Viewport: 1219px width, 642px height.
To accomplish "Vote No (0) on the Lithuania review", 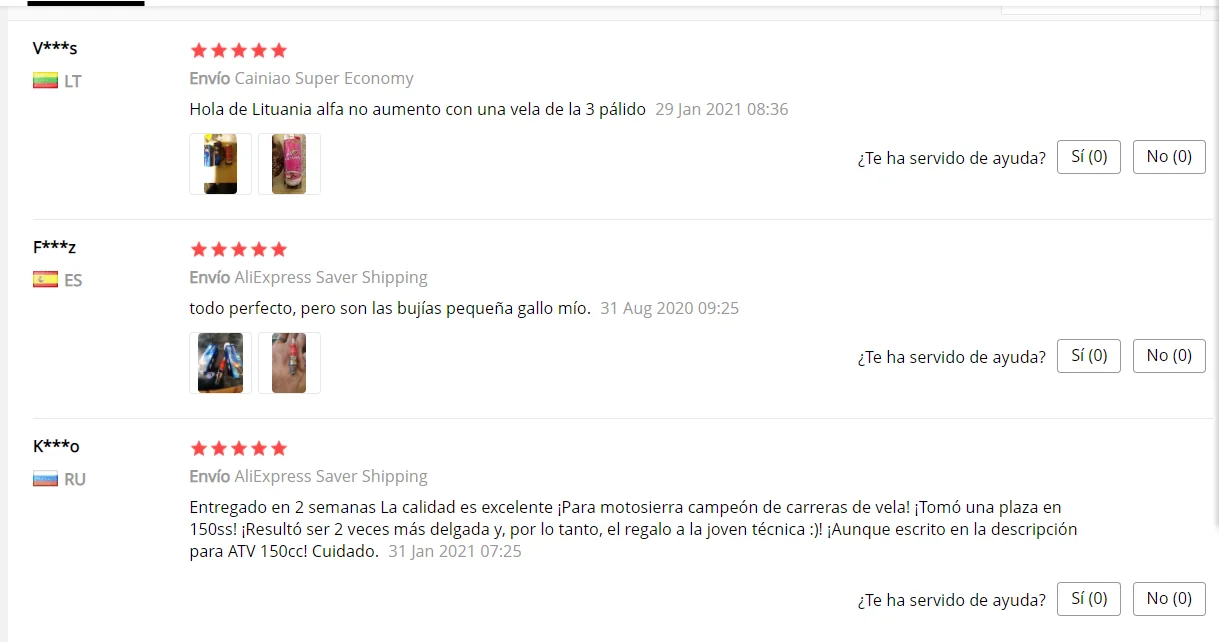I will click(1169, 157).
